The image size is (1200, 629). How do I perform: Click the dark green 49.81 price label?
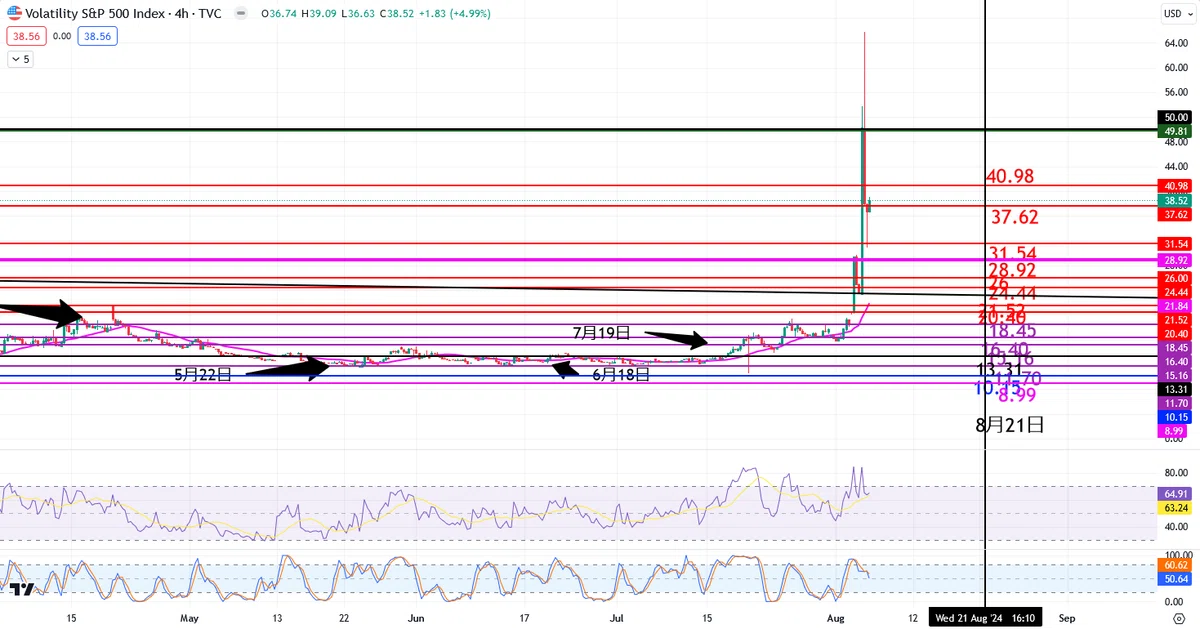pos(1175,131)
